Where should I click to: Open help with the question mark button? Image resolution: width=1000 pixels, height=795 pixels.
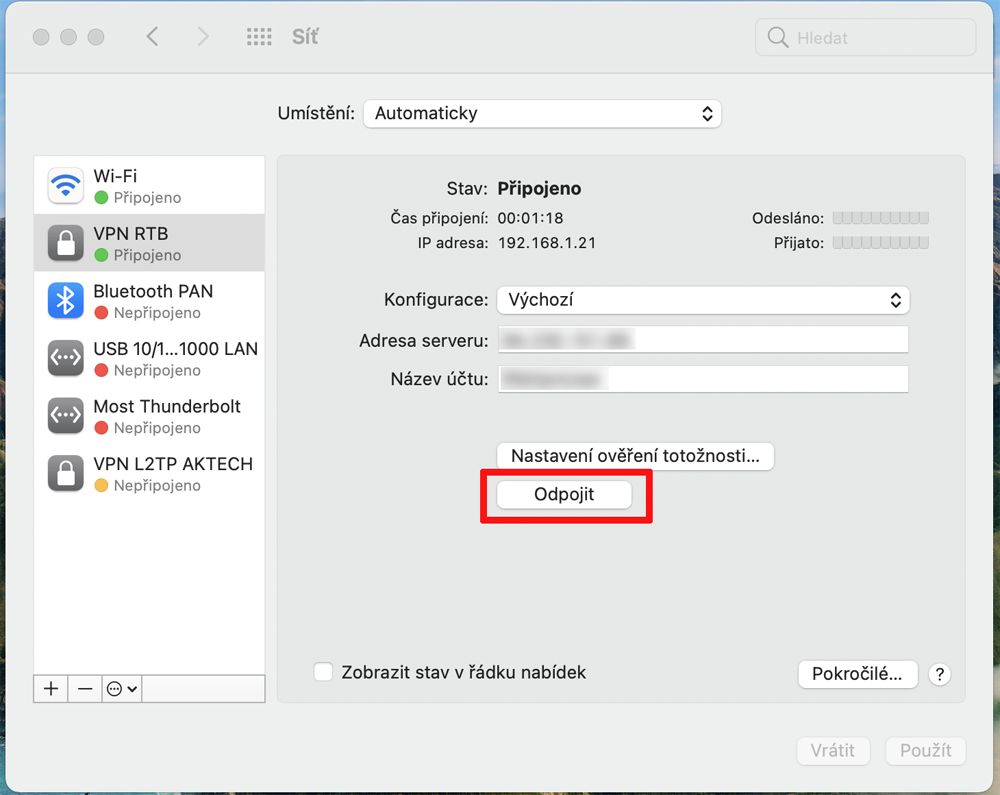[939, 674]
